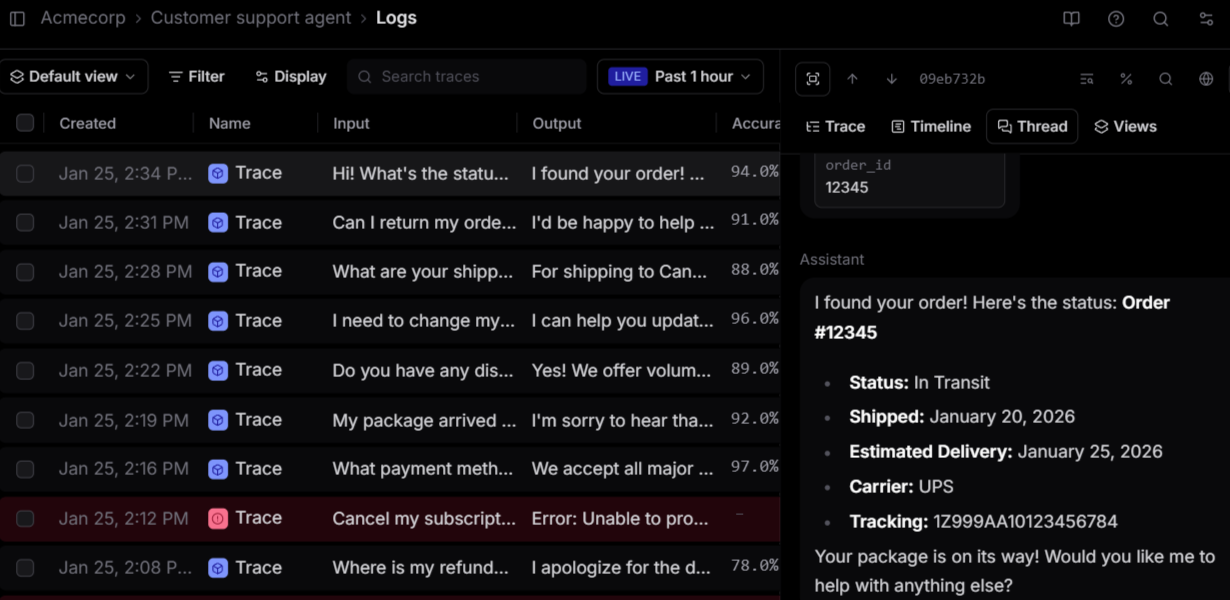Click the globe icon in the trace panel
1230x600 pixels.
(1205, 78)
